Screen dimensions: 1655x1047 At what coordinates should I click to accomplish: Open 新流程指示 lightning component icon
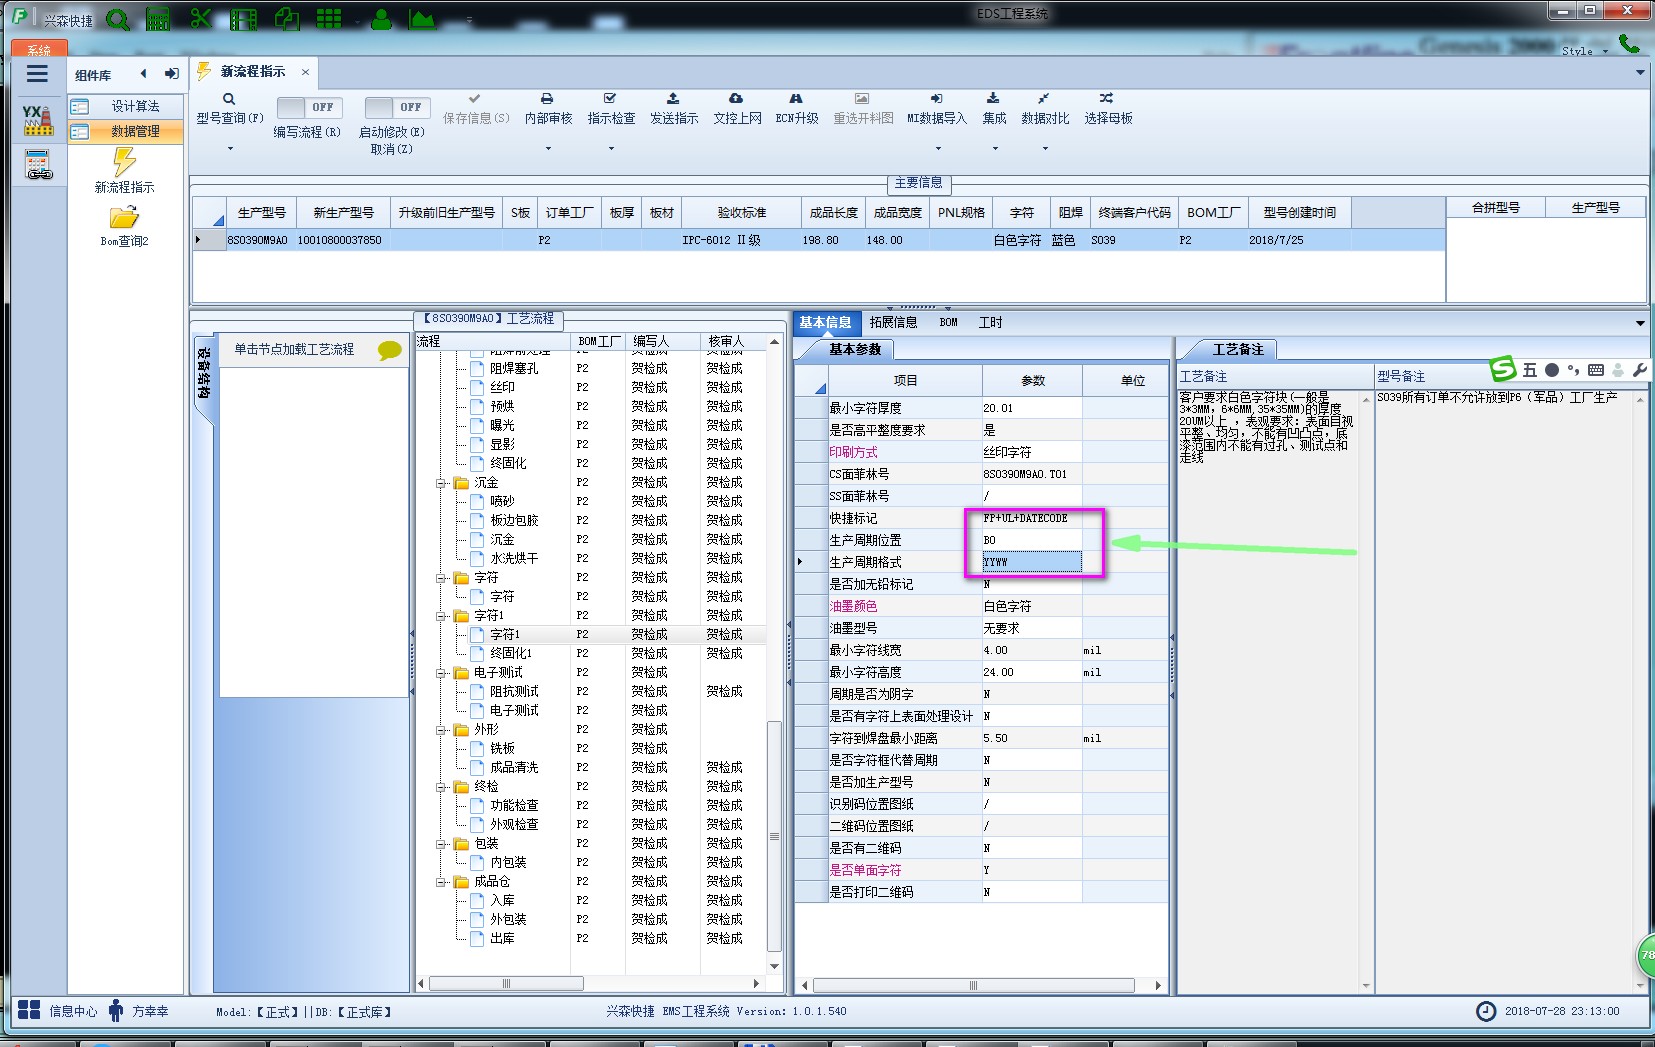coord(124,161)
